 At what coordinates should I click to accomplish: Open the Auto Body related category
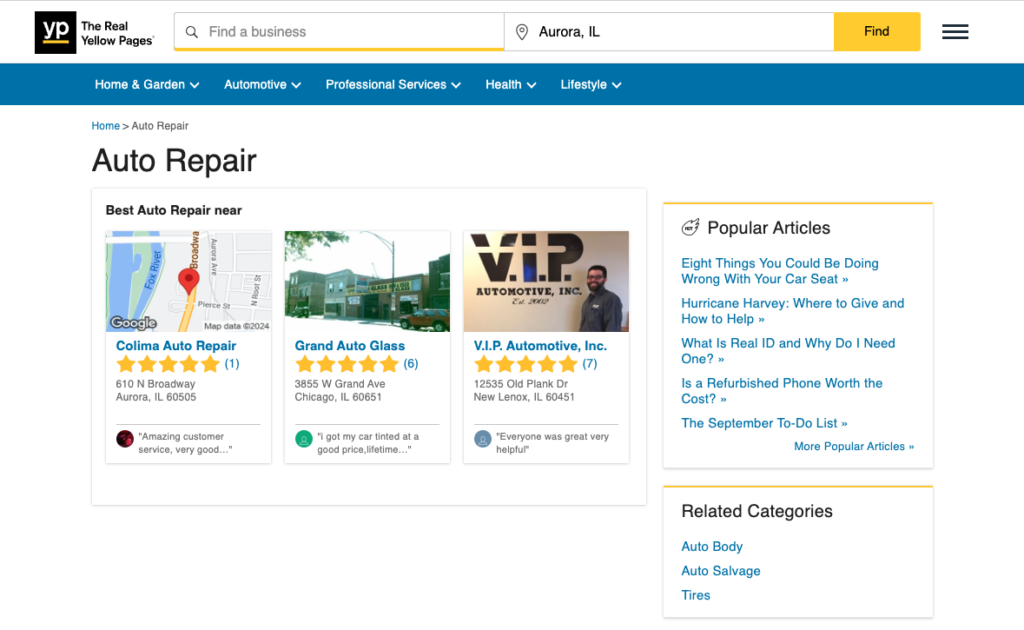(712, 546)
